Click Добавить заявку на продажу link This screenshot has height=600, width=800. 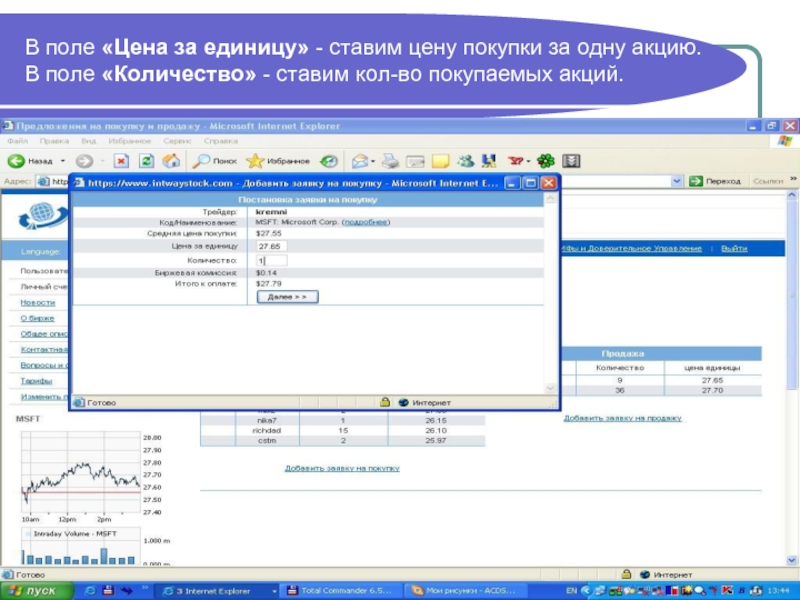(x=622, y=418)
